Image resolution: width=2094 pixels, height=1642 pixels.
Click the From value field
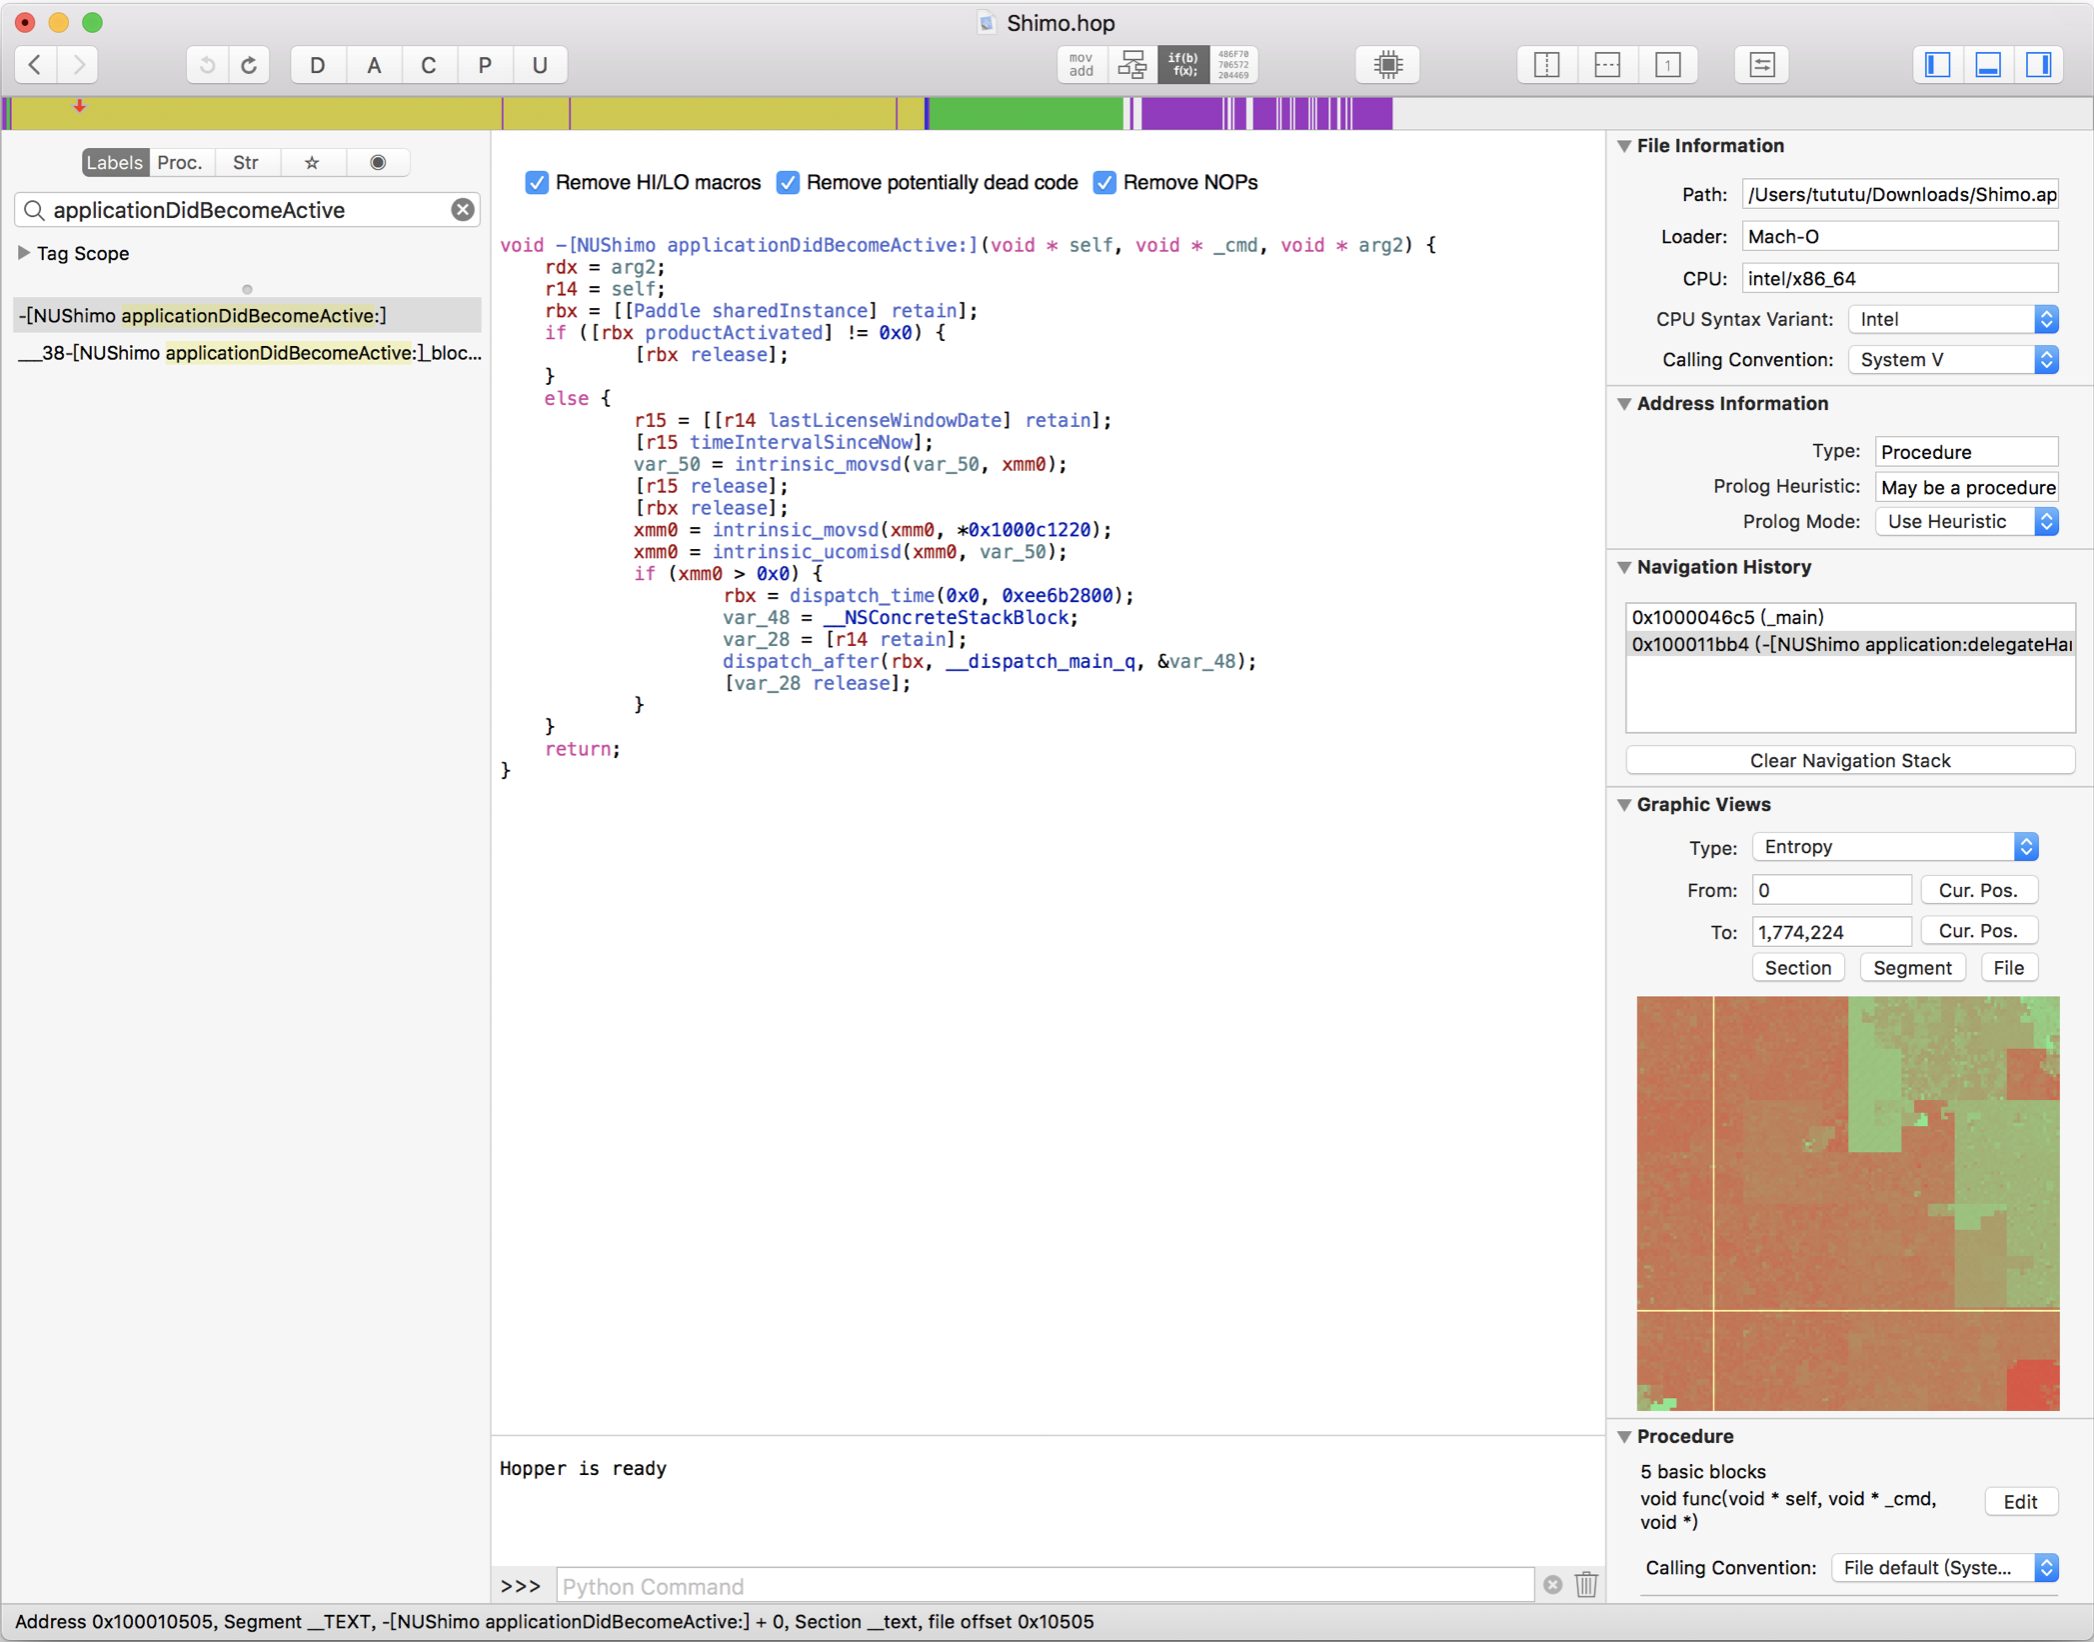(1831, 890)
